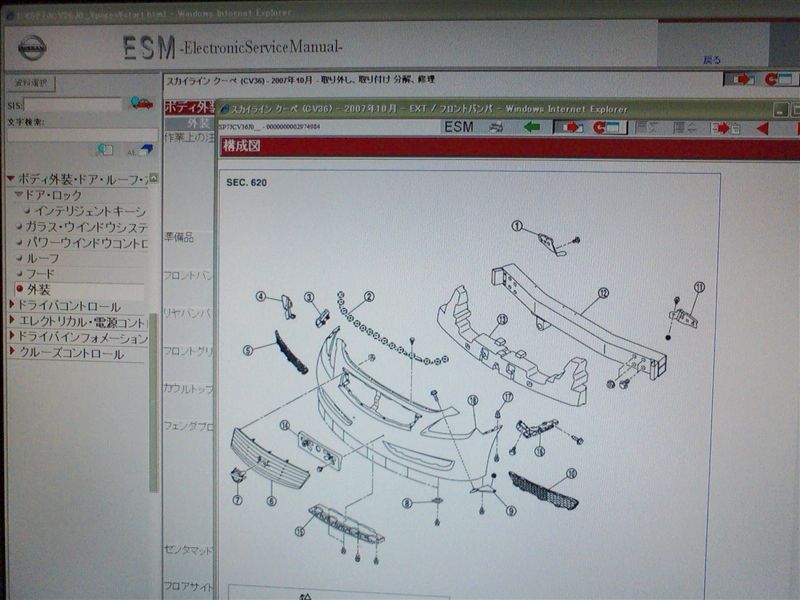
Task: Click the Nissan logo in the header
Action: tap(32, 48)
